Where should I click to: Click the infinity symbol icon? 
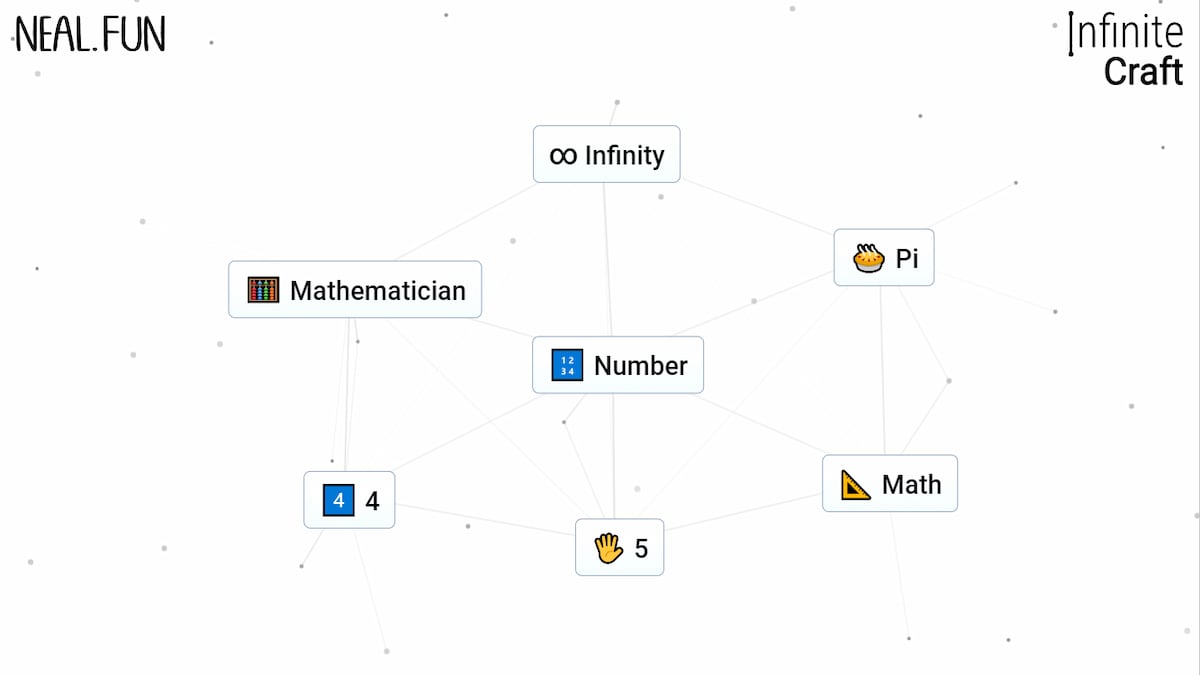563,155
